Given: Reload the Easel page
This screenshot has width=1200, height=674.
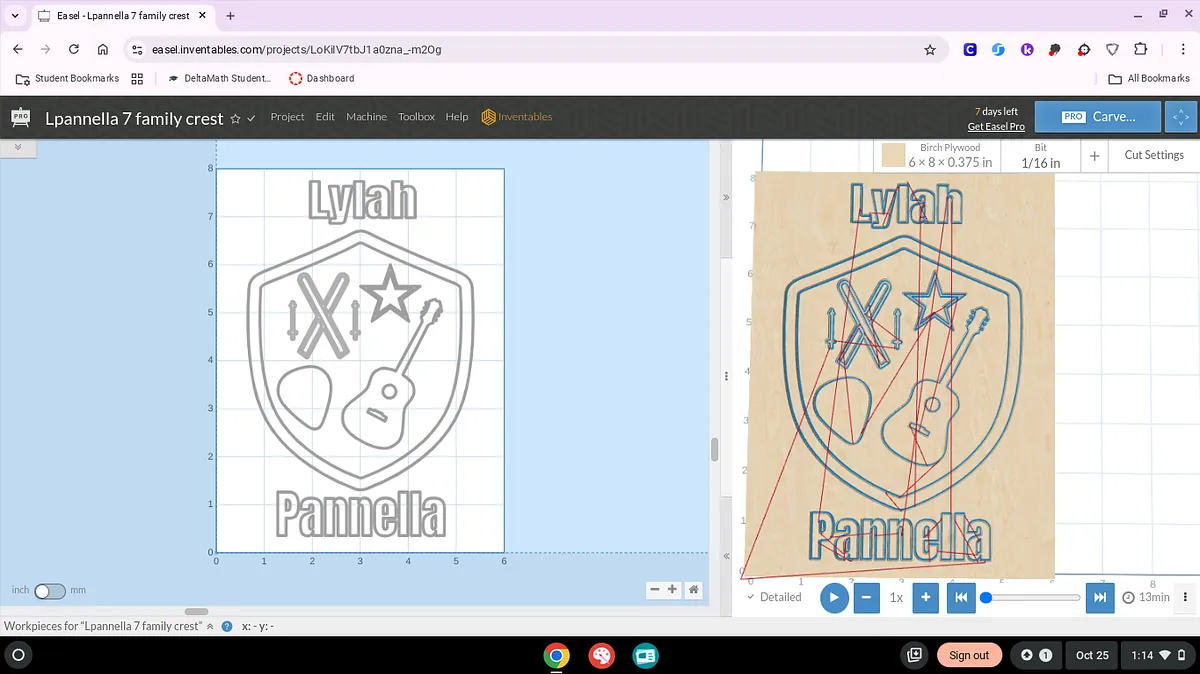Looking at the screenshot, I should click(74, 49).
